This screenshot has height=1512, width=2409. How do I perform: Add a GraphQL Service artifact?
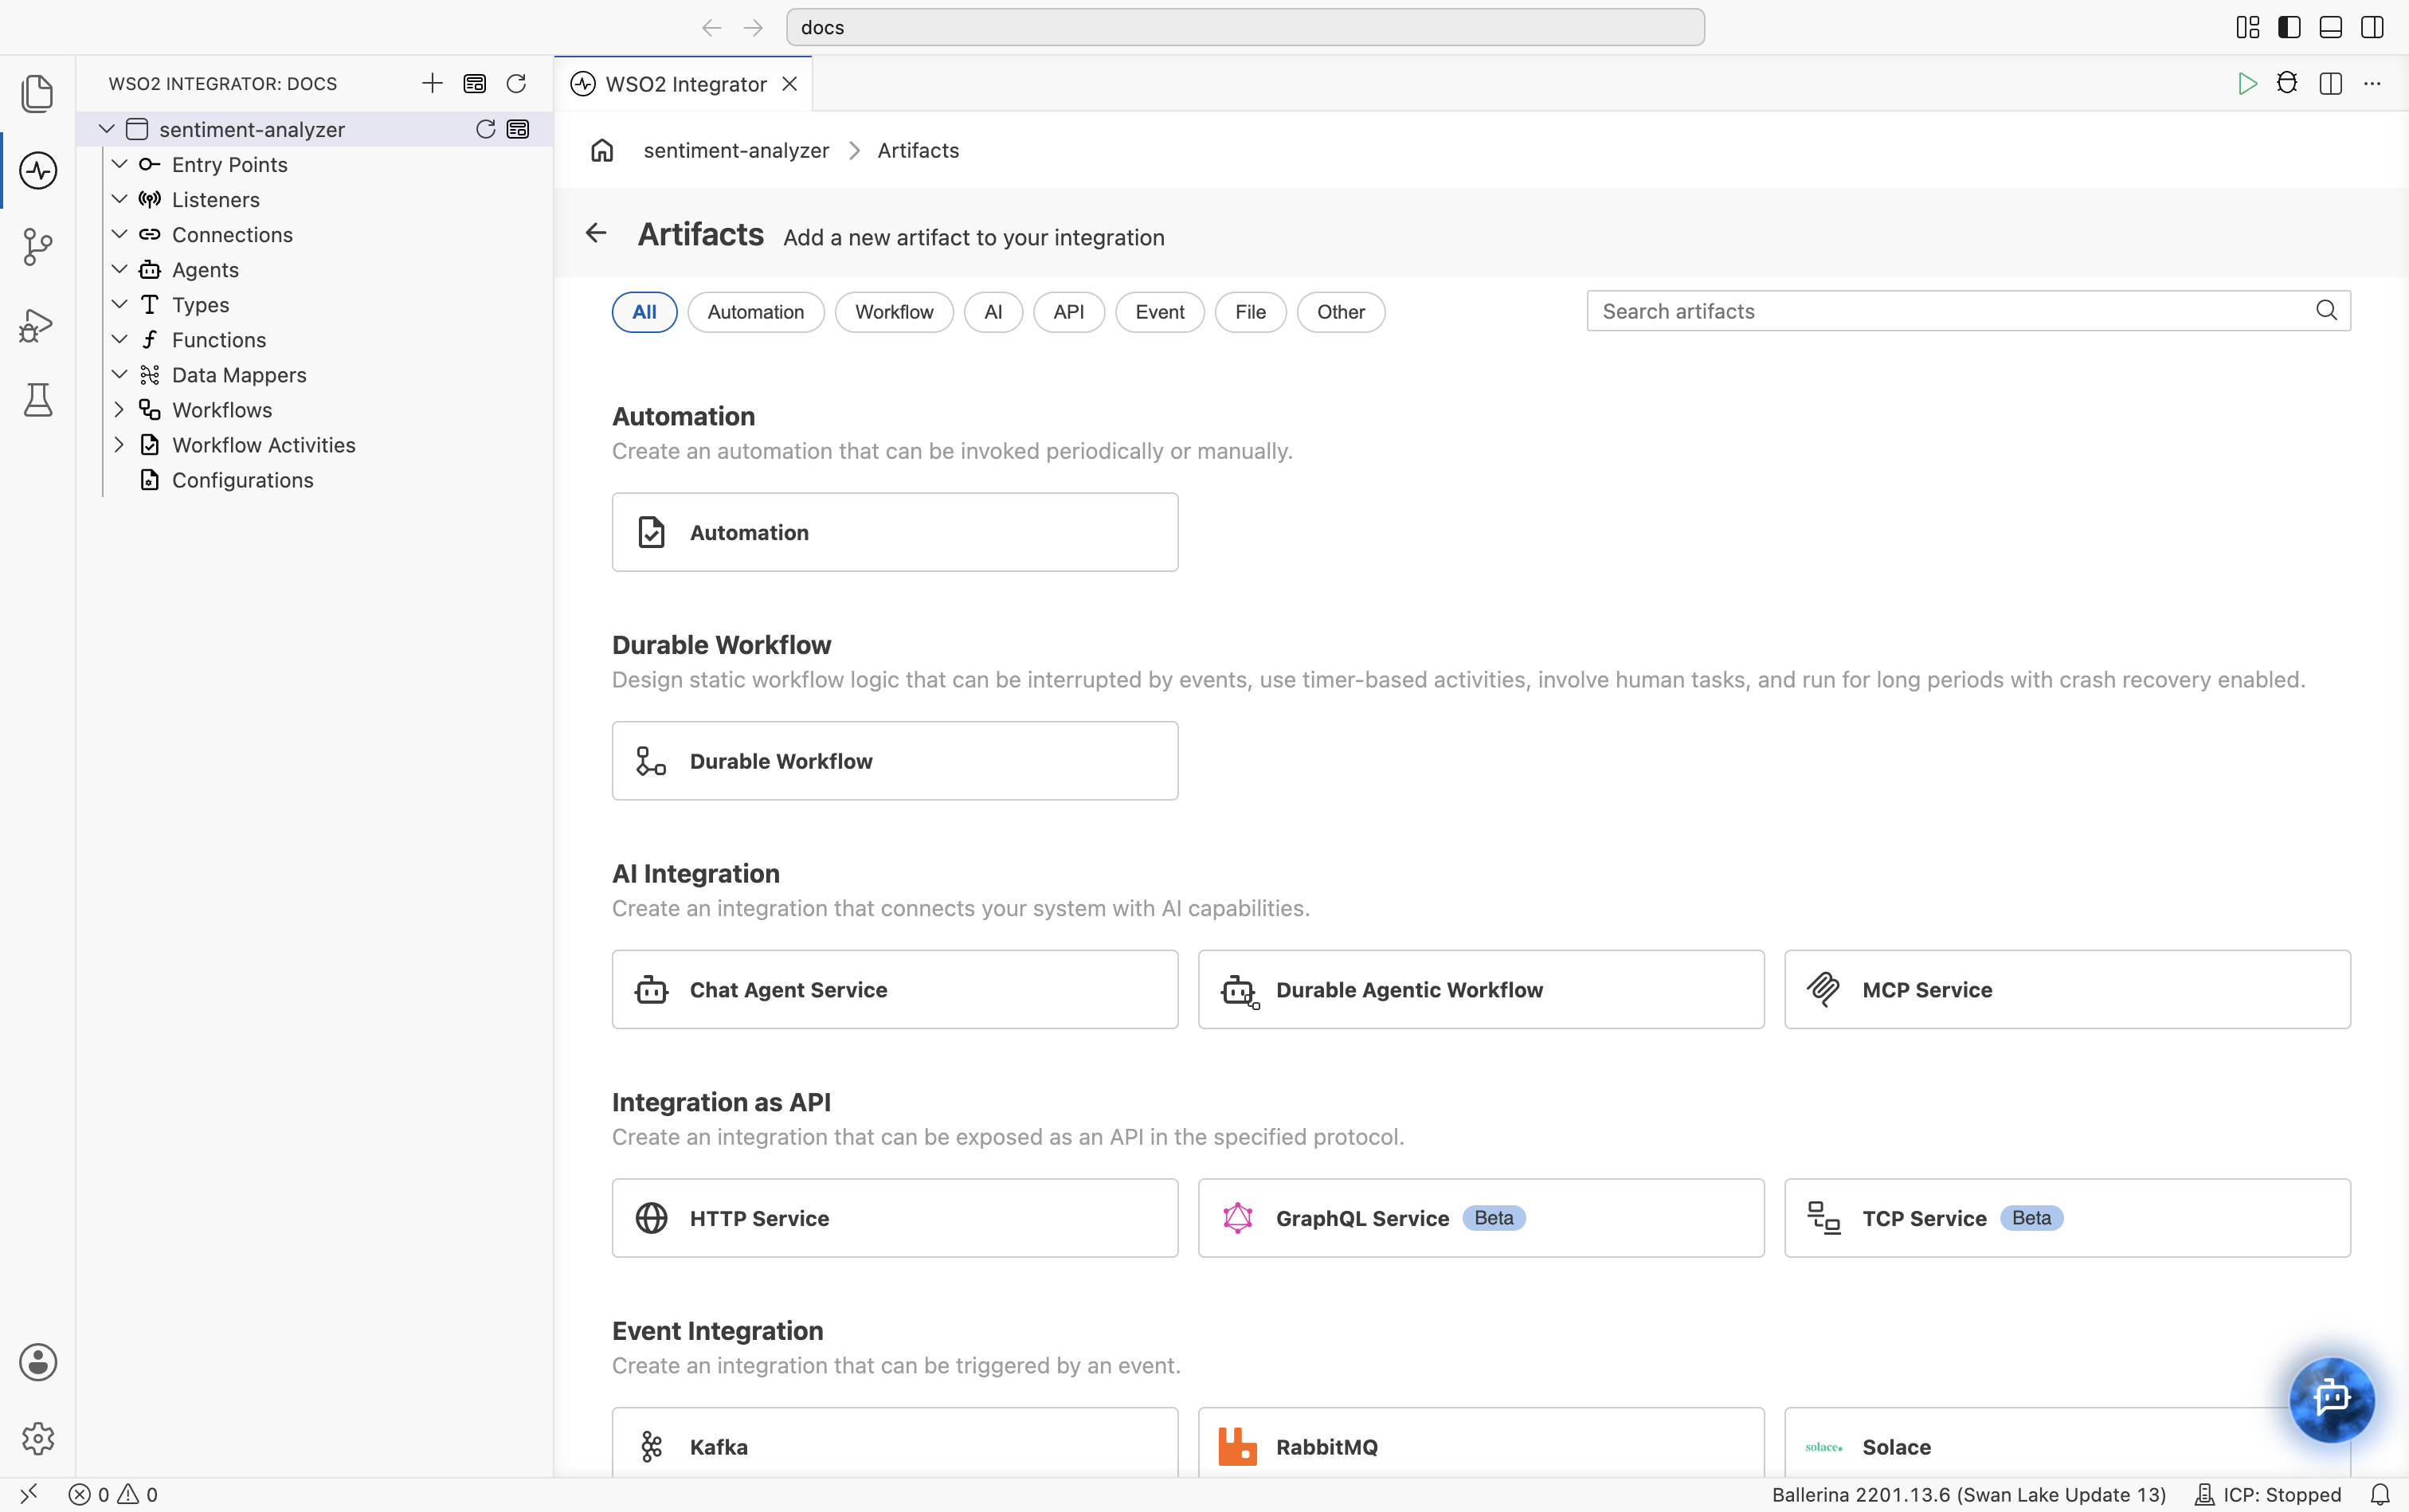pos(1481,1218)
